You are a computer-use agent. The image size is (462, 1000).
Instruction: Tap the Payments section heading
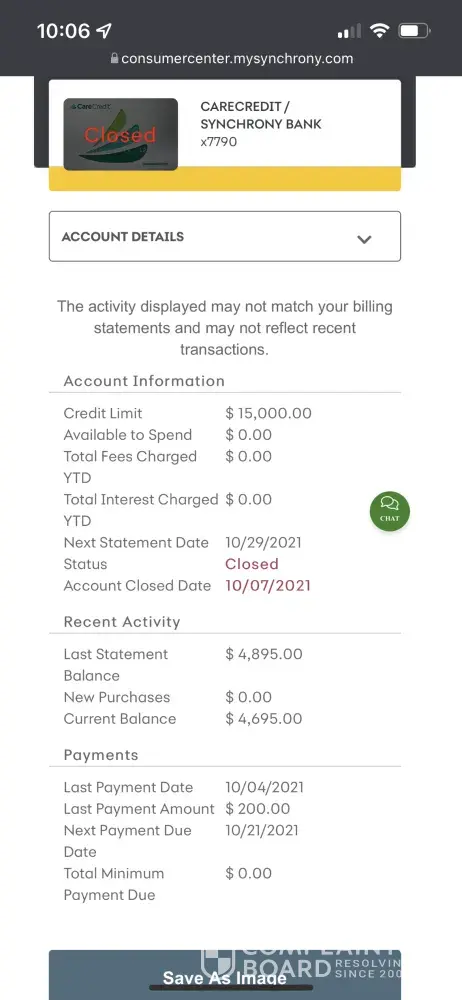tap(101, 755)
